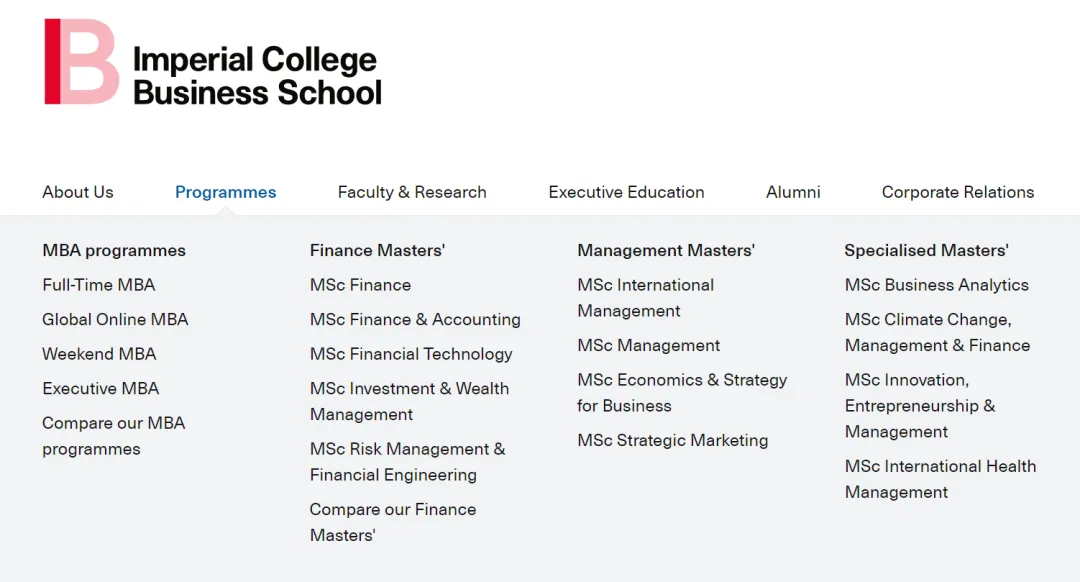Open the About Us menu
The width and height of the screenshot is (1080, 582).
click(x=78, y=192)
